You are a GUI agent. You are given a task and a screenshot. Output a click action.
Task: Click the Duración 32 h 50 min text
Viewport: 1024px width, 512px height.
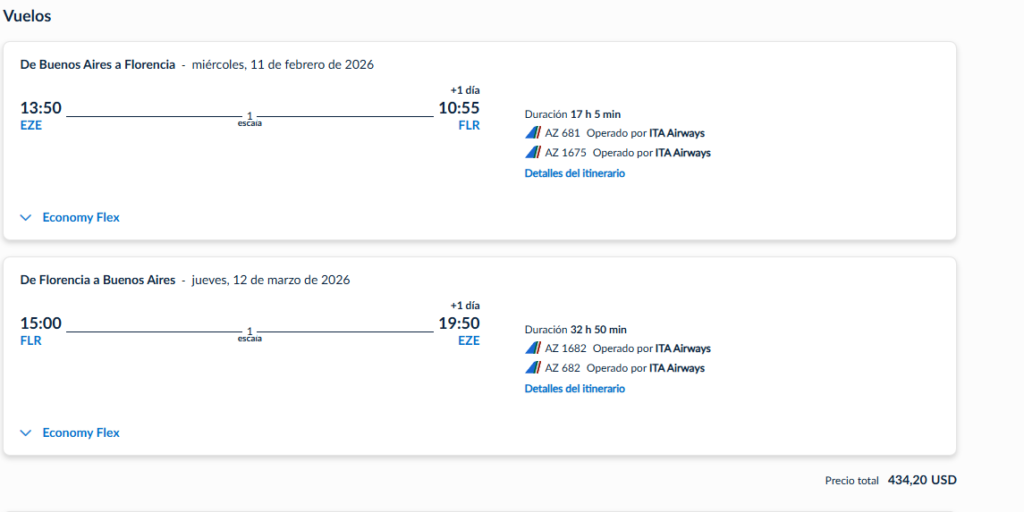tap(575, 329)
